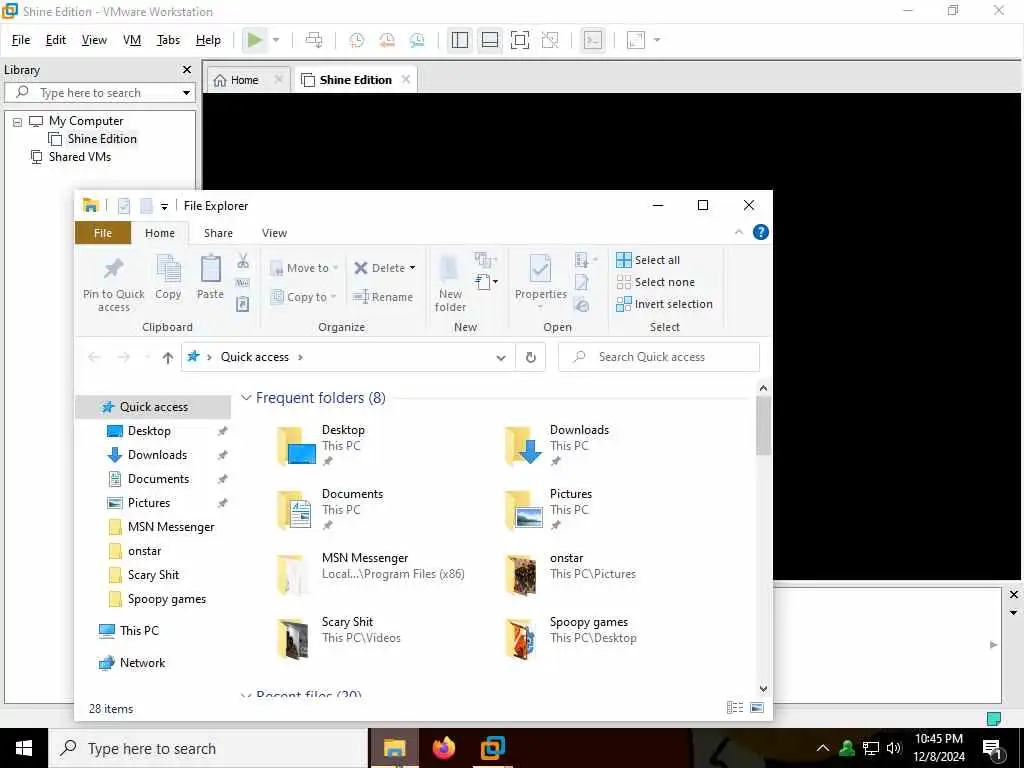1024x768 pixels.
Task: Open VMware Help menu
Action: [x=208, y=40]
